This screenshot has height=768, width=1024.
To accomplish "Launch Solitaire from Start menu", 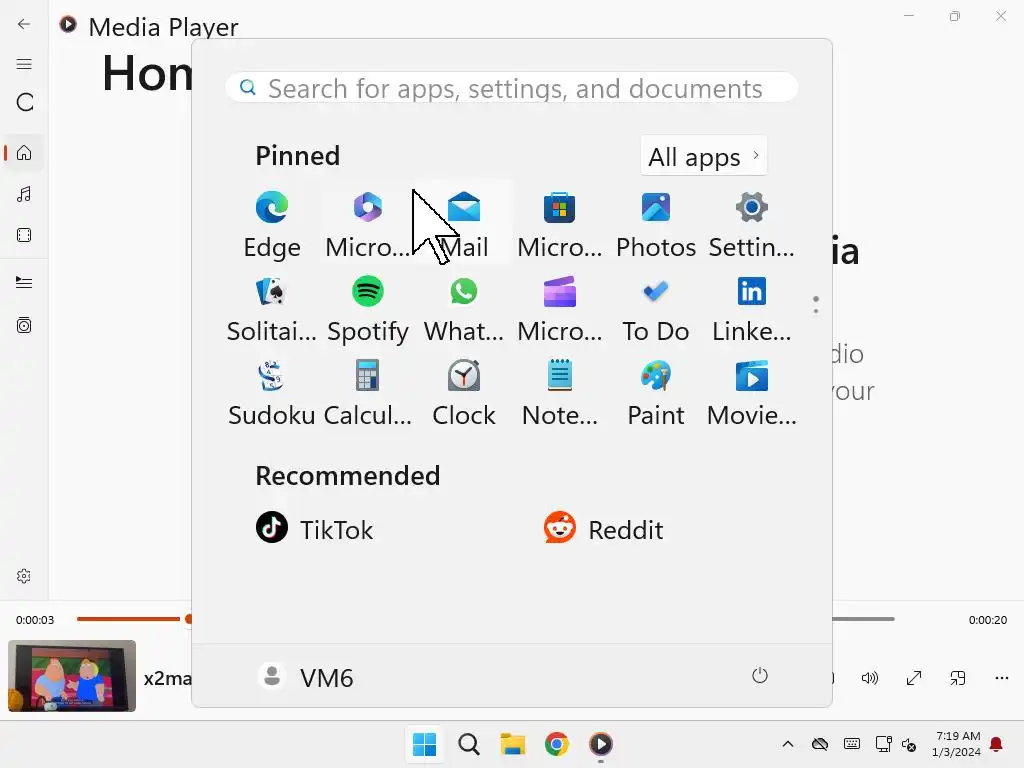I will pos(272,309).
